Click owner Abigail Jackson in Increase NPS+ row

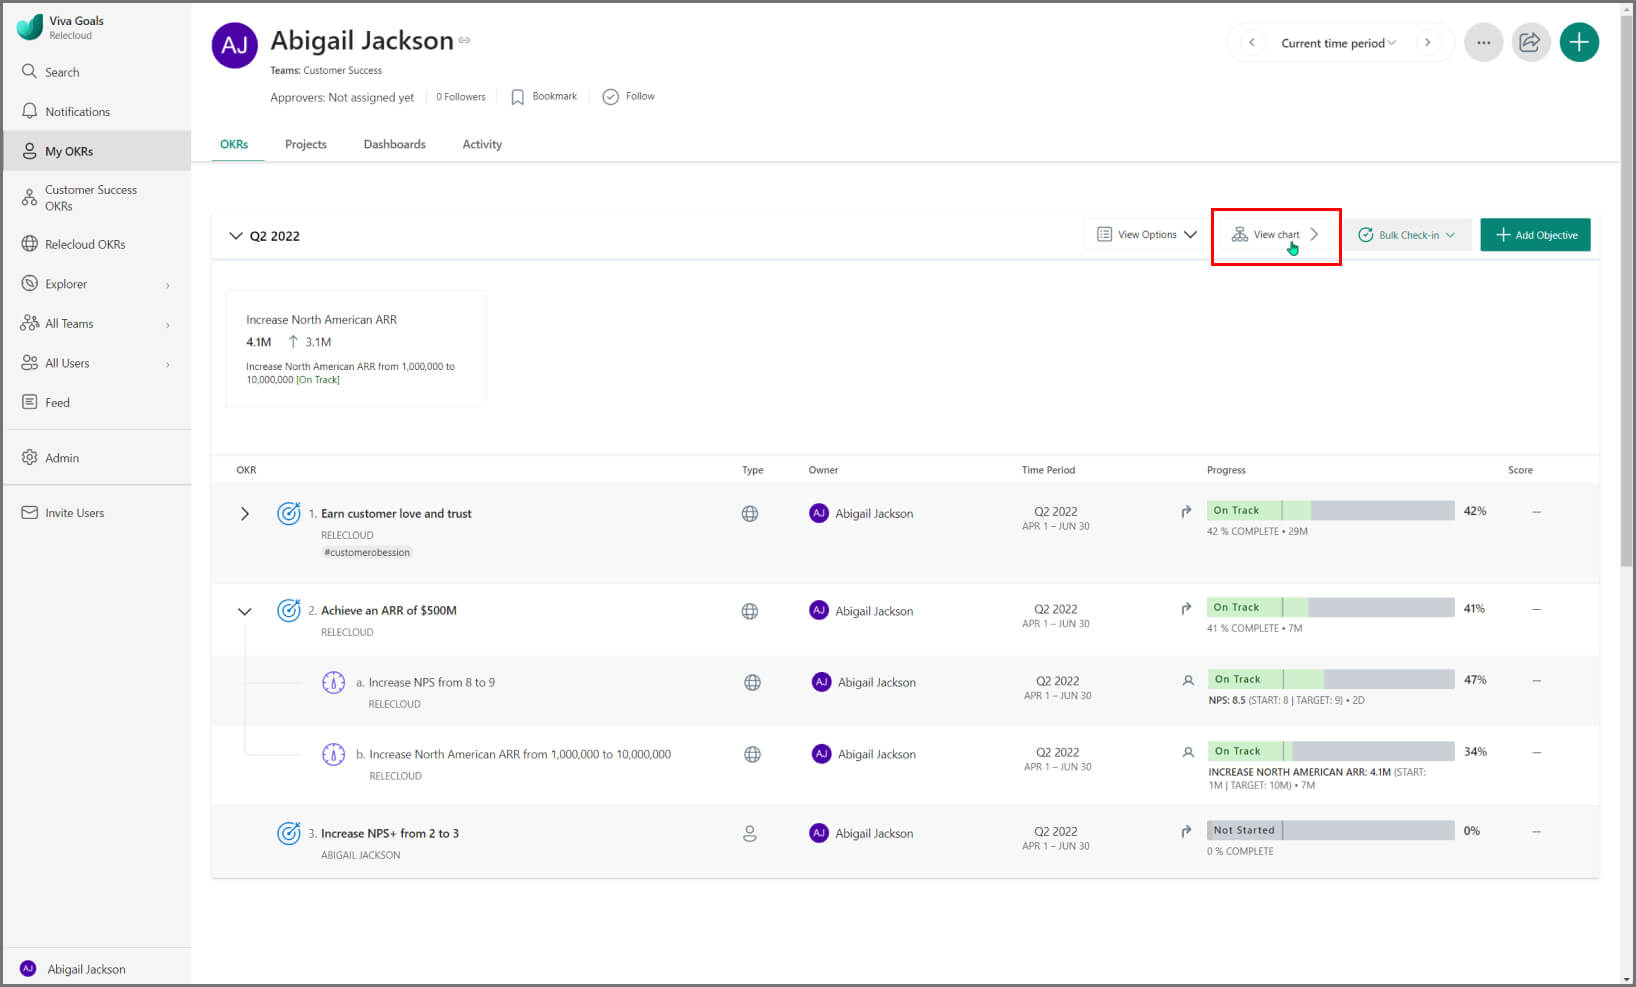click(861, 834)
